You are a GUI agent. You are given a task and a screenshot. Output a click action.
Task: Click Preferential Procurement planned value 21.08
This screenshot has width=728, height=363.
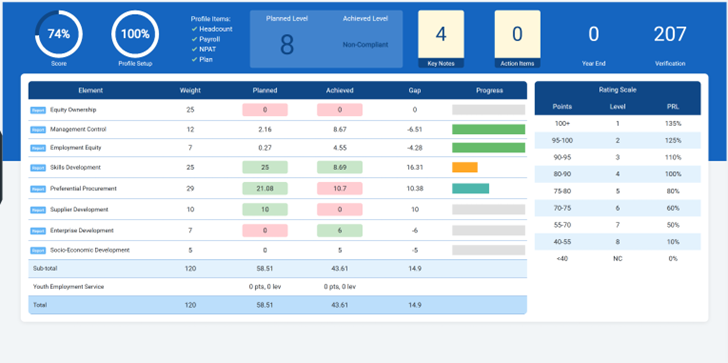pos(265,188)
